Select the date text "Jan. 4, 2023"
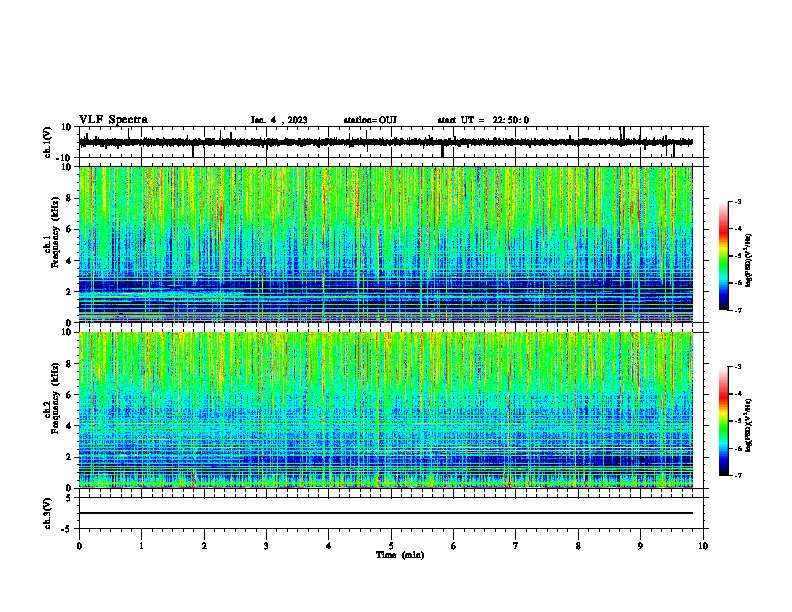 (279, 120)
